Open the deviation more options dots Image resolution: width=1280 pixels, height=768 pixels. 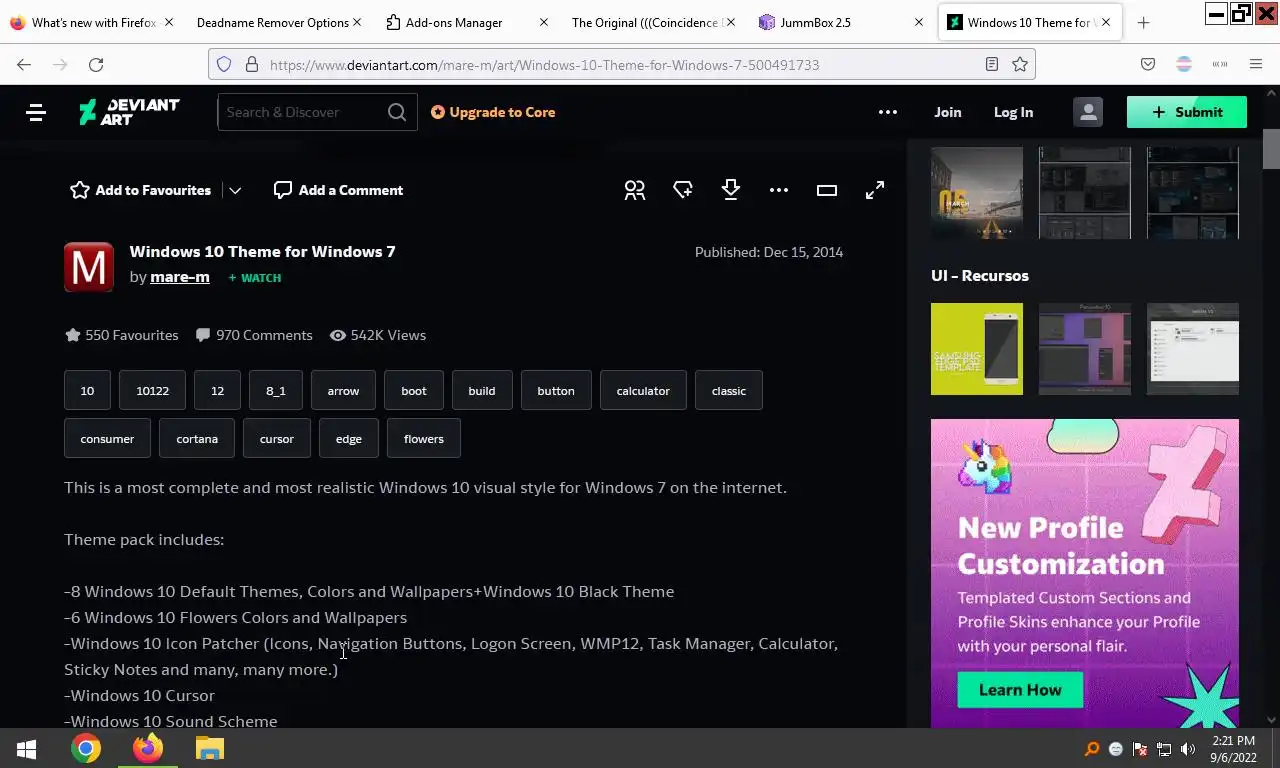(x=779, y=190)
